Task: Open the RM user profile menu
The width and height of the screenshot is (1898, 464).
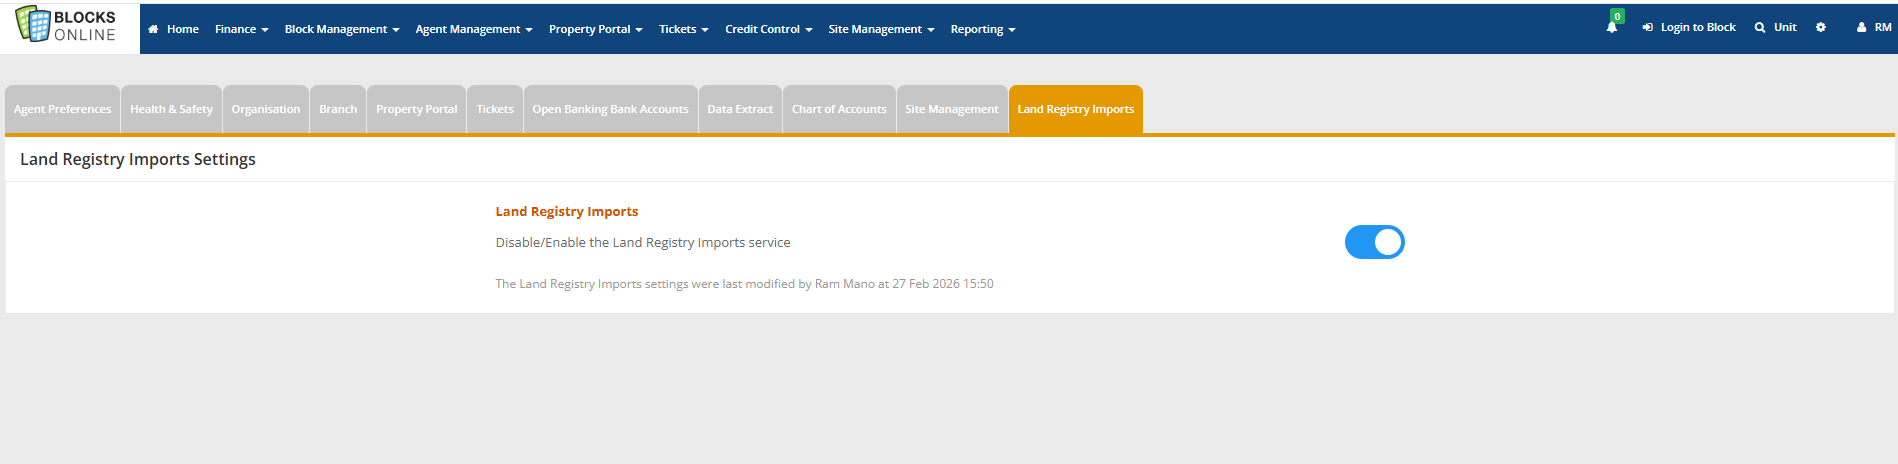Action: (1874, 28)
